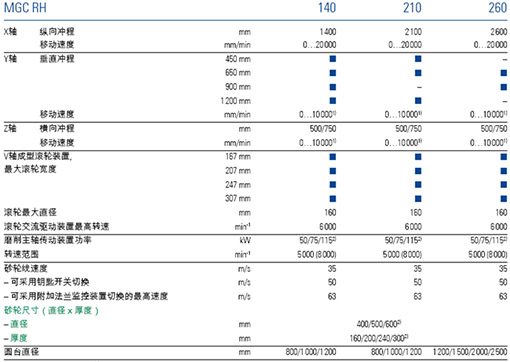Select the 210 column header
Screen dimensions: 510x362
412,8
